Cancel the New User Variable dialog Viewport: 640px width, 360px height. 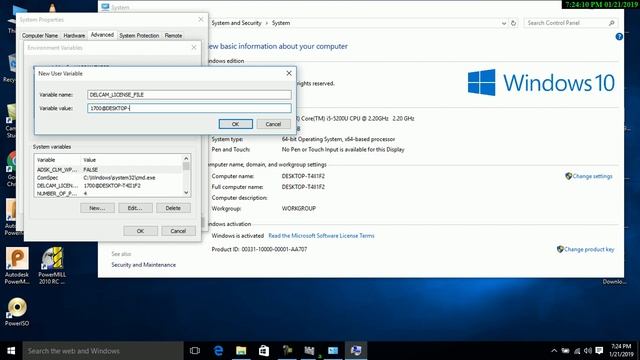(273, 124)
